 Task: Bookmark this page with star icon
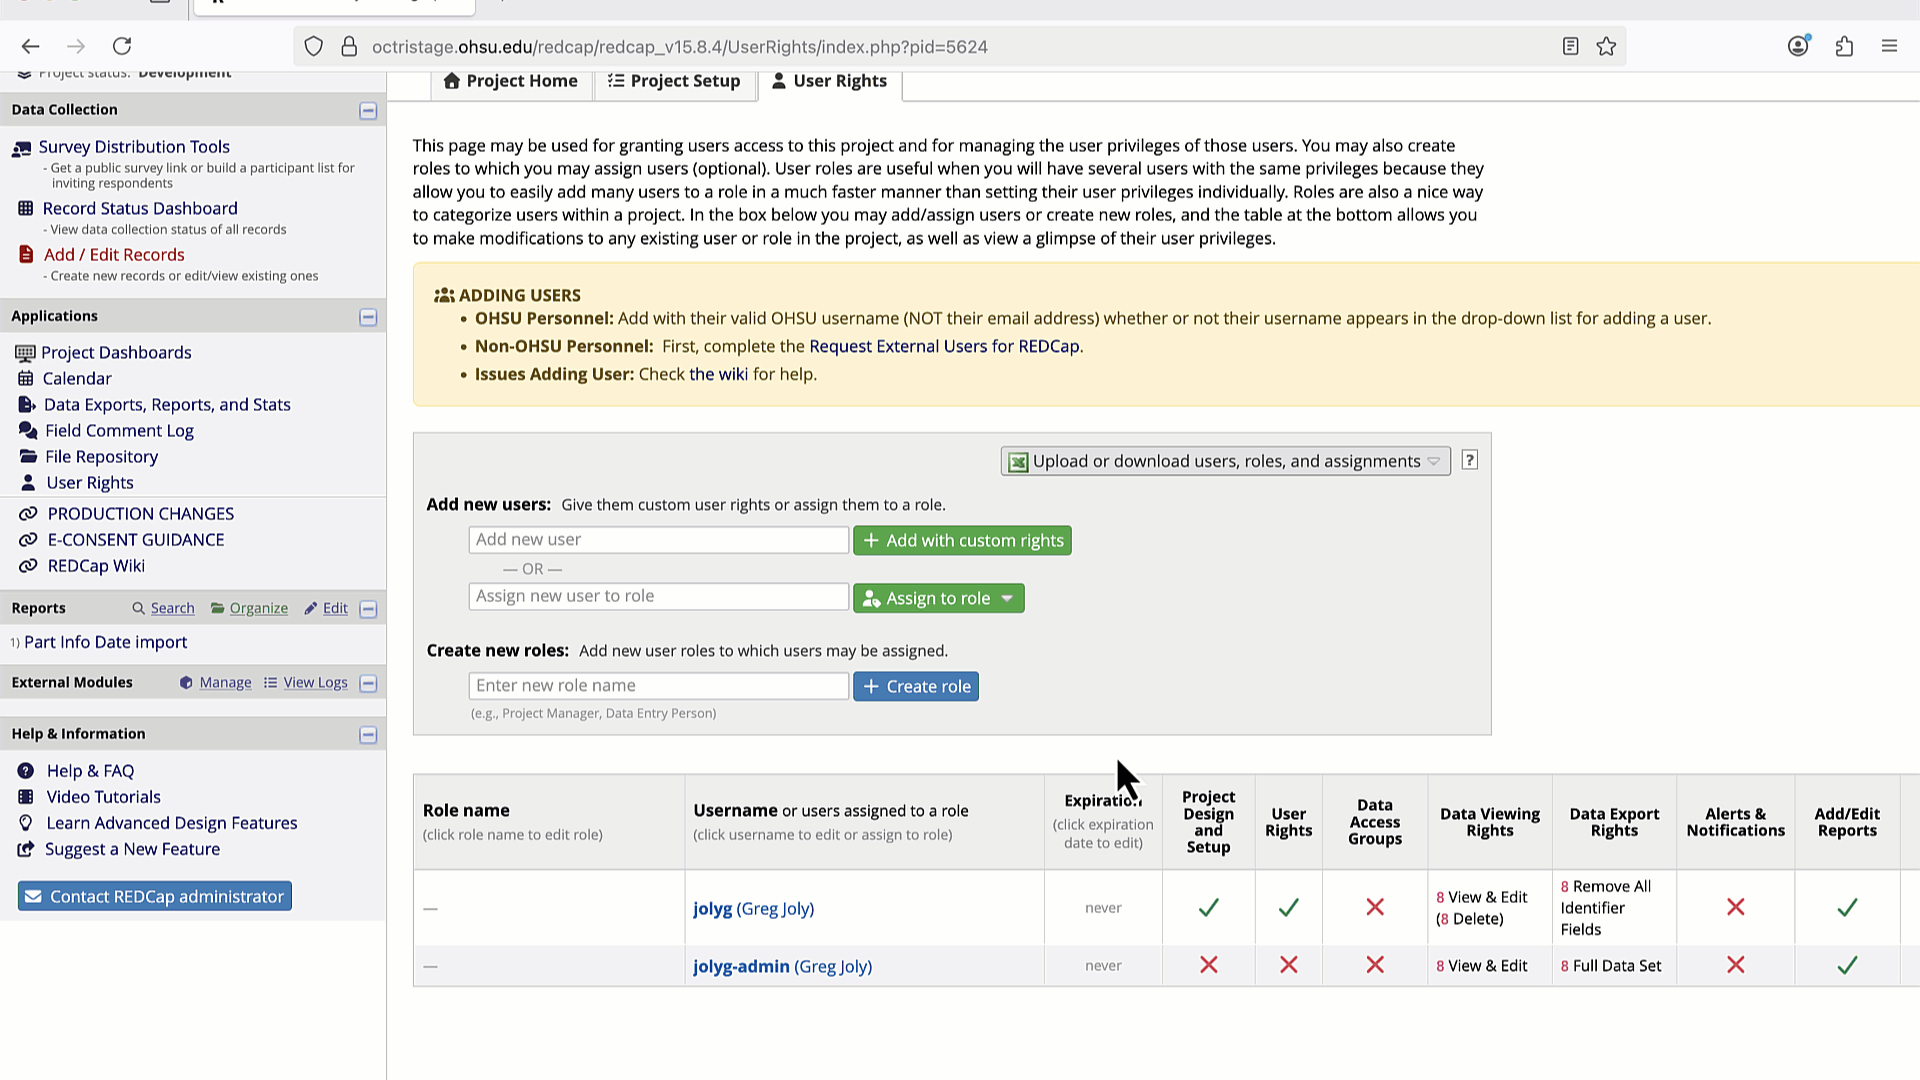click(1606, 46)
